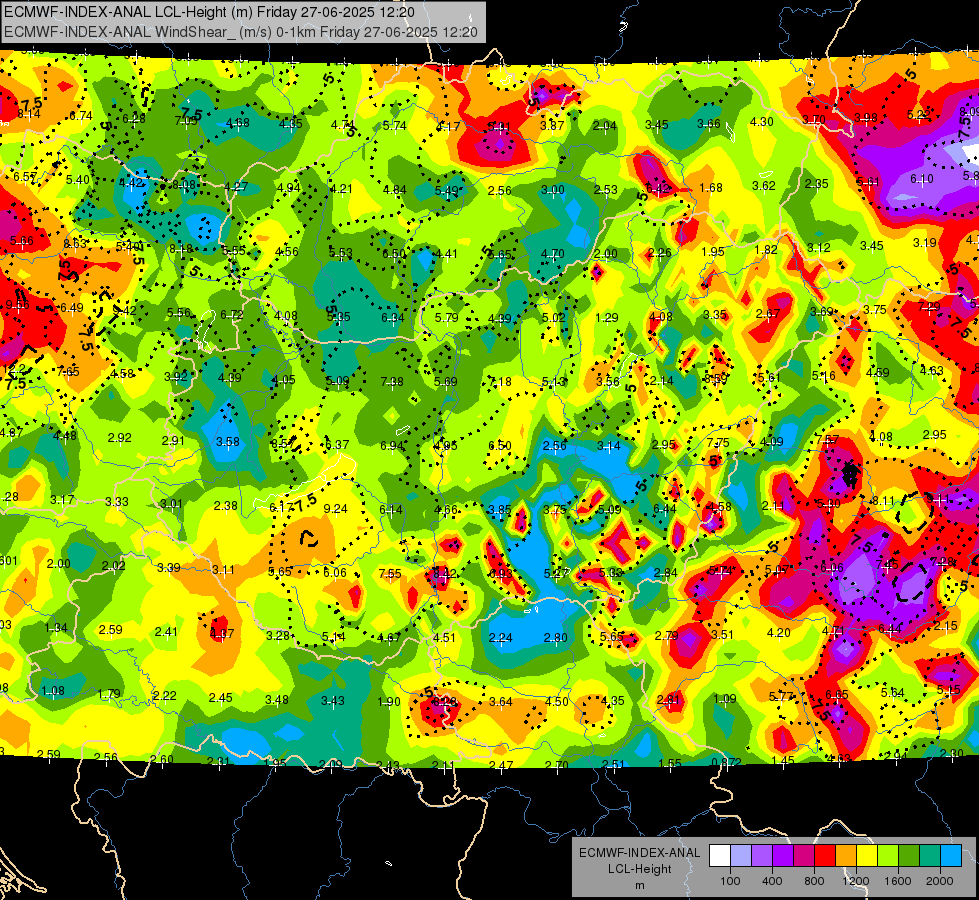The width and height of the screenshot is (979, 900).
Task: Click the wind shear value 3.58
Action: 228,441
